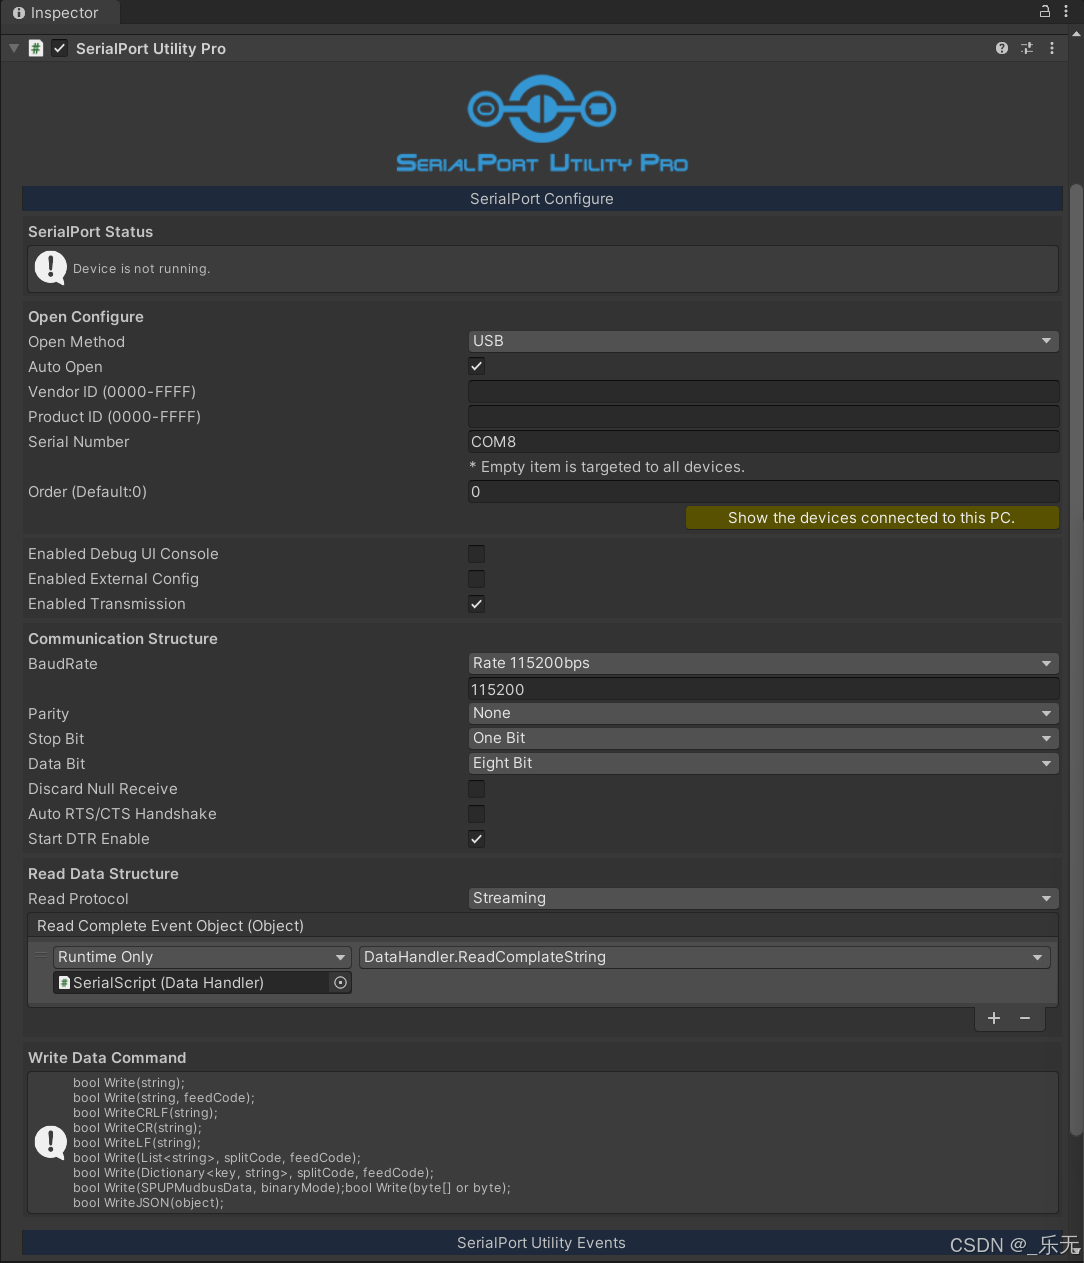Uncheck Start DTR Enable
1084x1263 pixels.
click(x=477, y=839)
